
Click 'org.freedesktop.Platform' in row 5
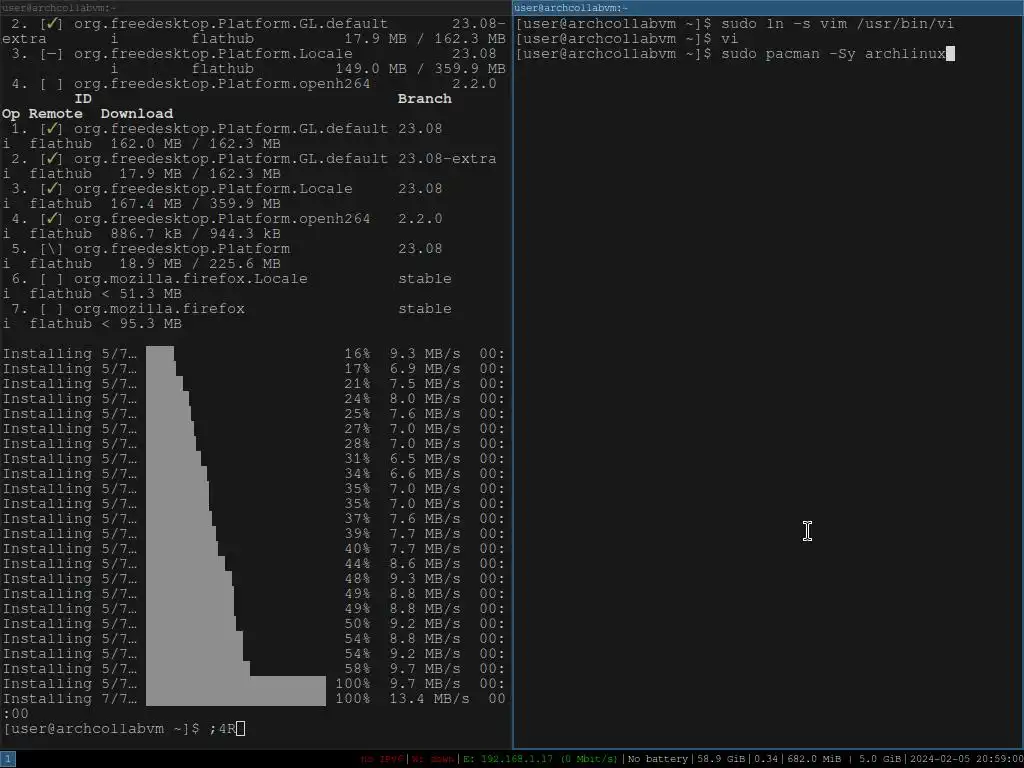coord(182,249)
